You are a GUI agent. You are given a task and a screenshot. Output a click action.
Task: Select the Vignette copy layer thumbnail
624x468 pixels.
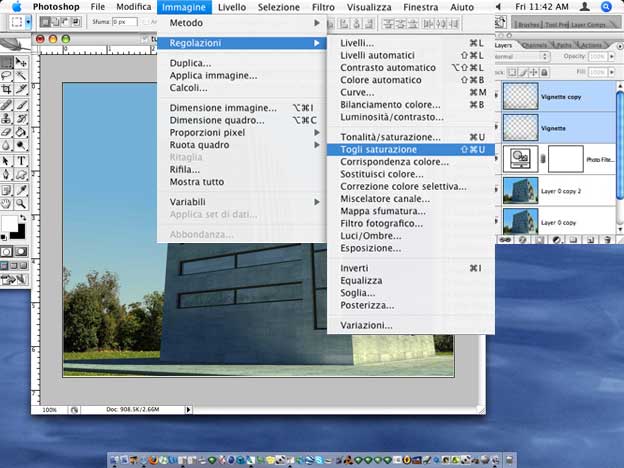pyautogui.click(x=519, y=95)
